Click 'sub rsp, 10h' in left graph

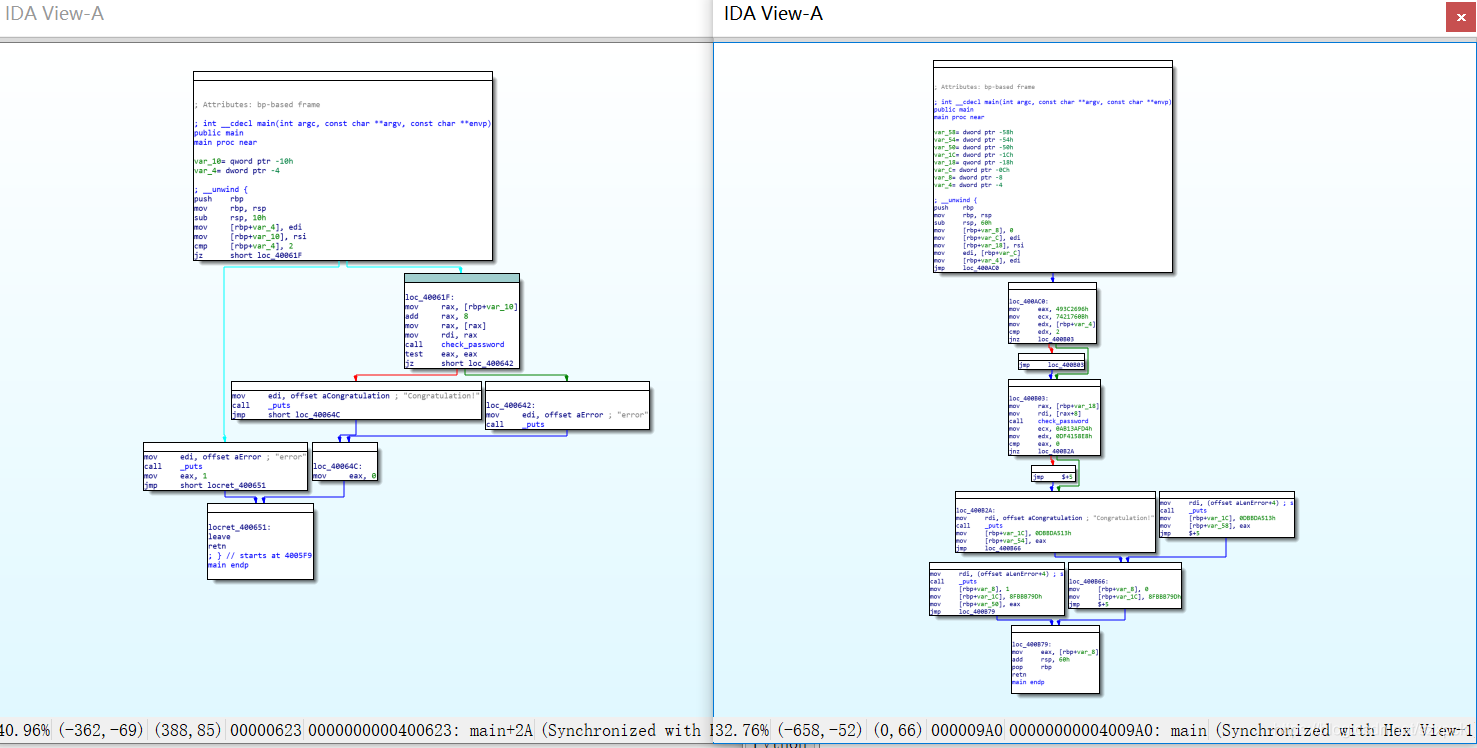[x=228, y=217]
